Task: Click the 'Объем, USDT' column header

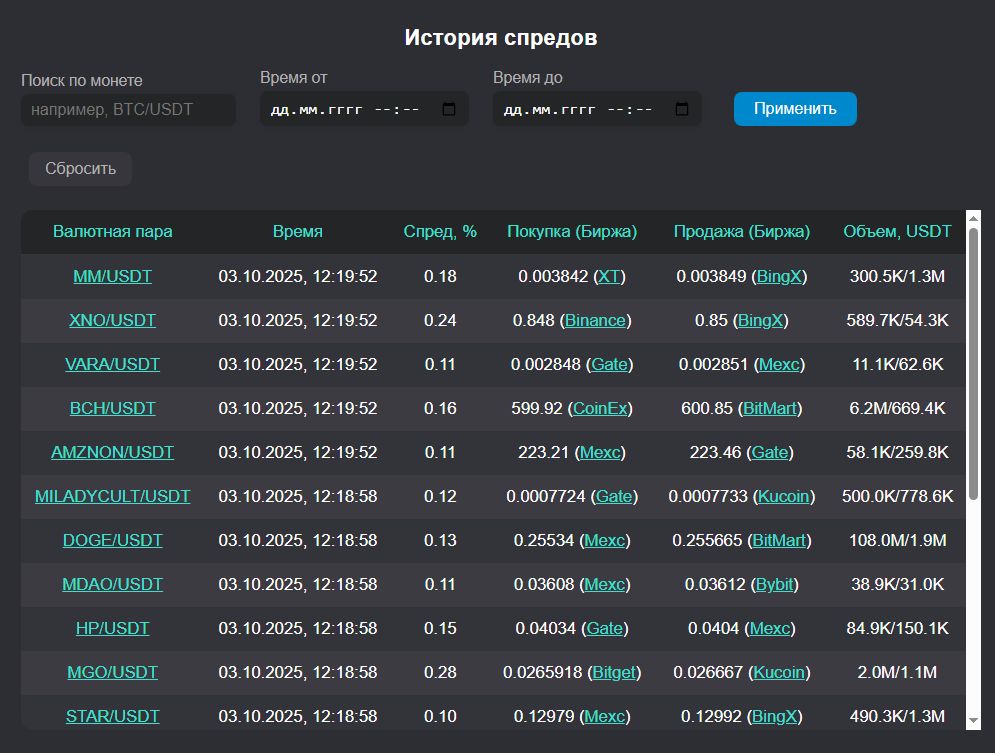Action: (897, 232)
